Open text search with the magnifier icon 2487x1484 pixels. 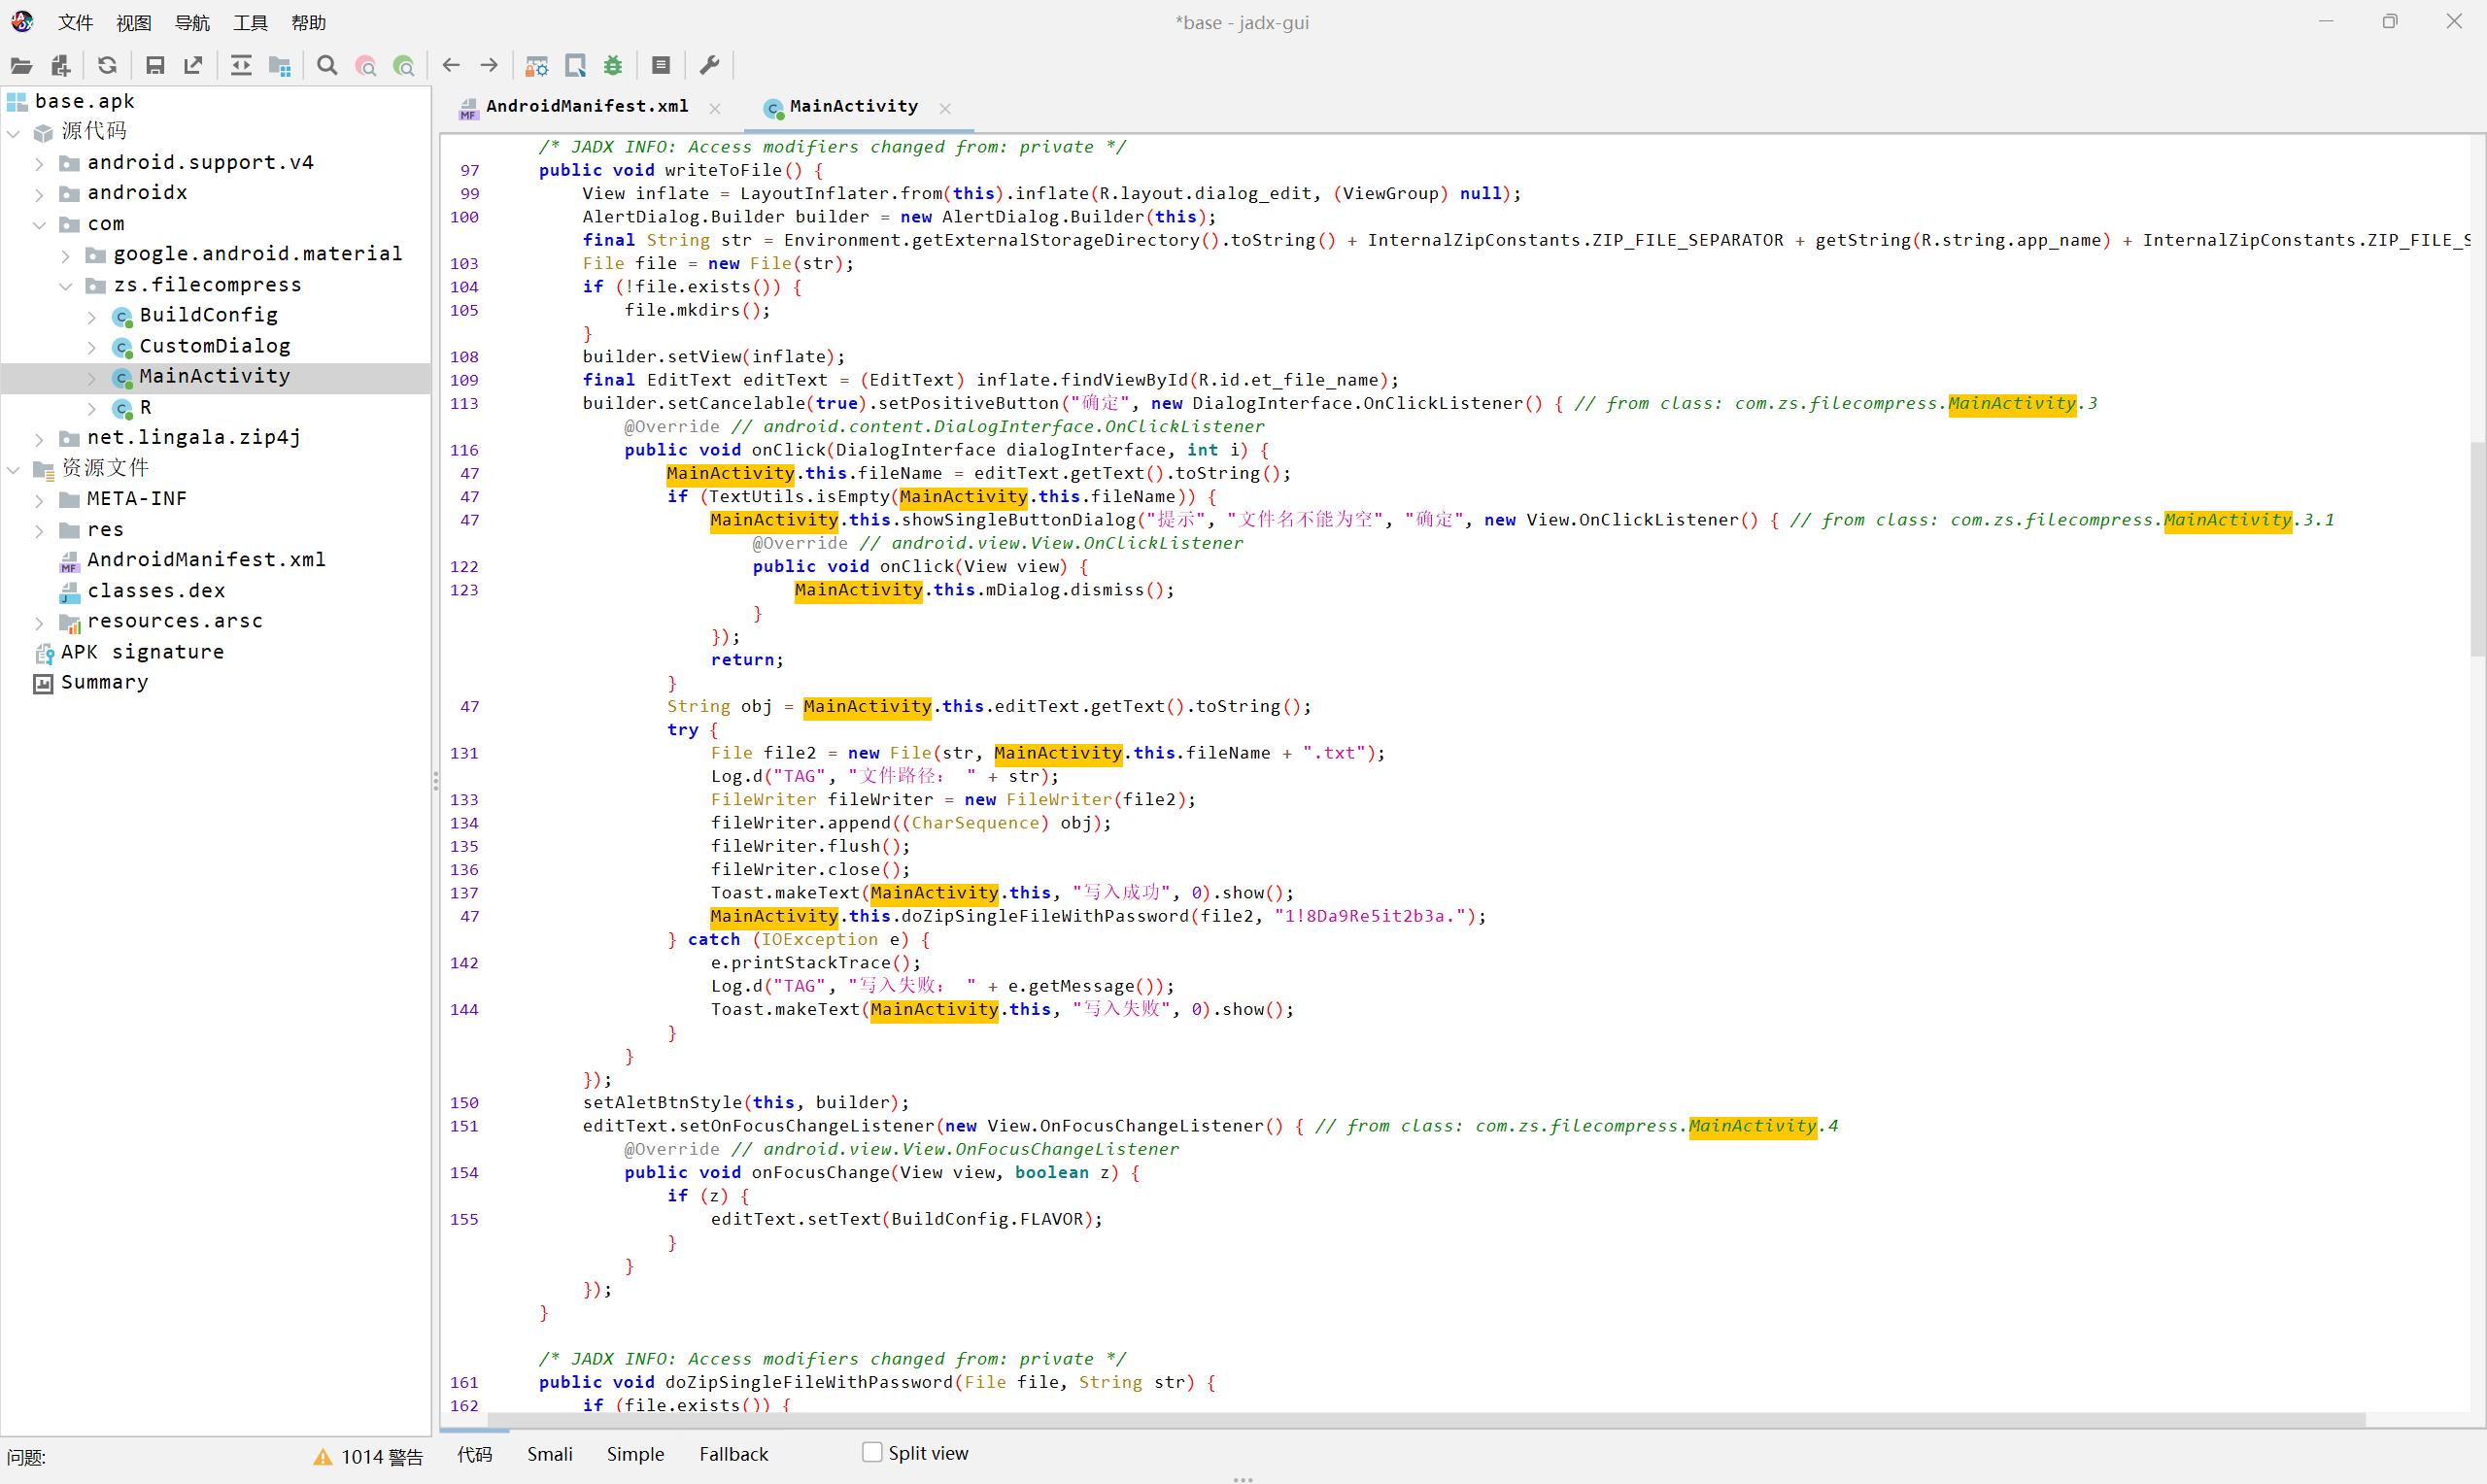tap(327, 66)
